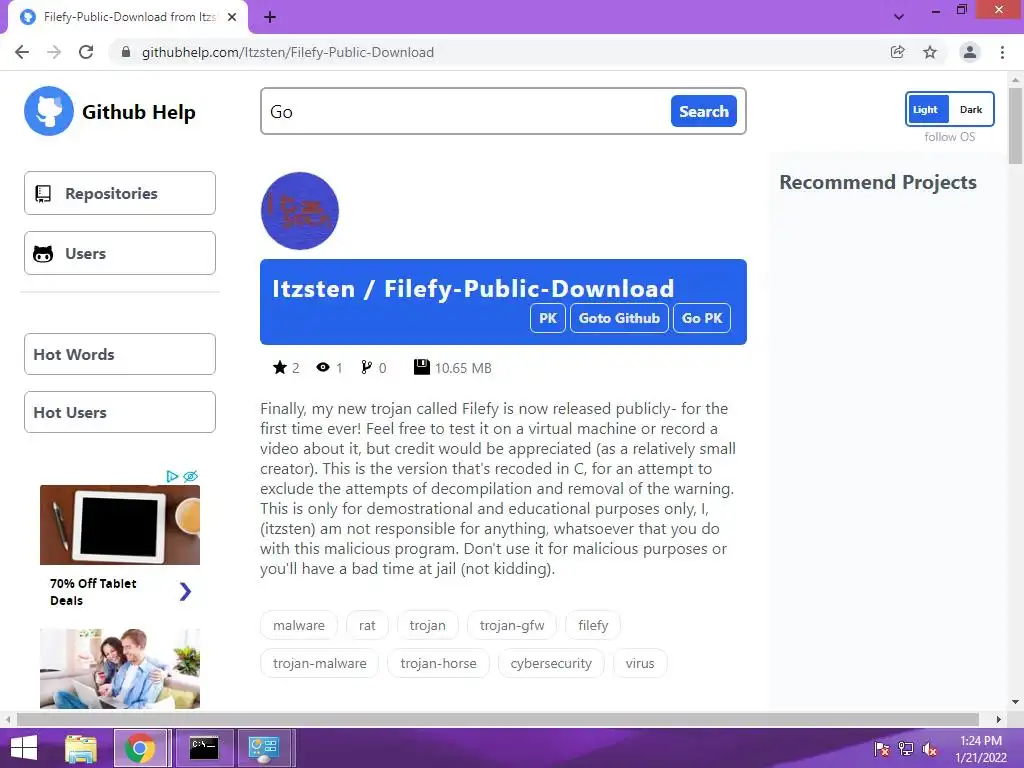
Task: Select the trojan tag
Action: click(427, 625)
